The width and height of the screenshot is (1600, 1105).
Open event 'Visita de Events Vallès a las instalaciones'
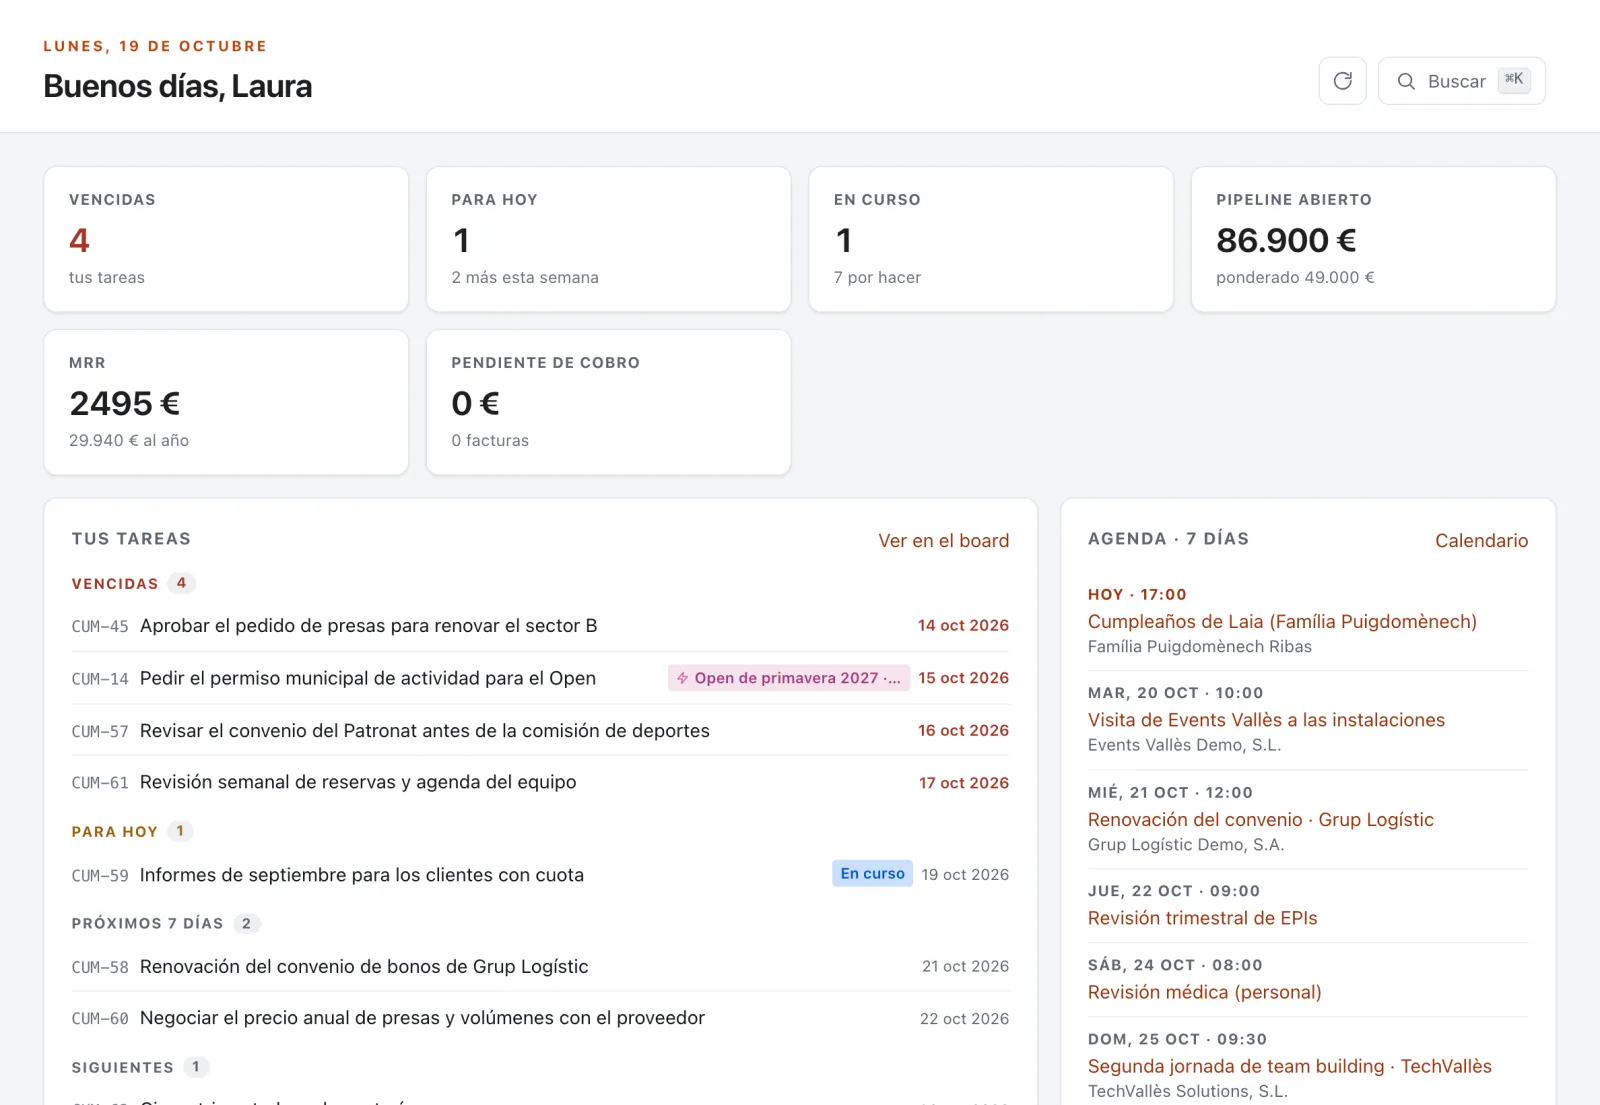1266,720
